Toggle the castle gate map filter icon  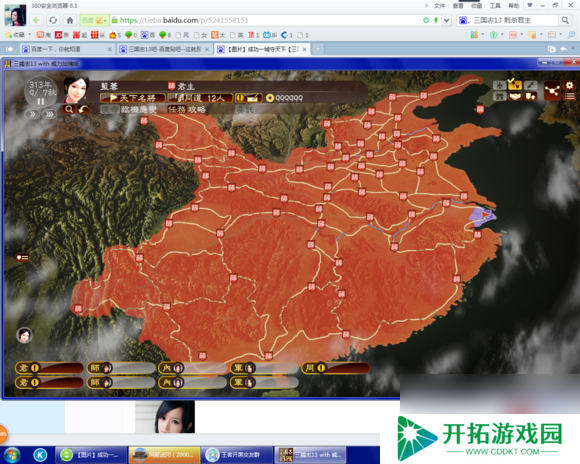coord(499,97)
